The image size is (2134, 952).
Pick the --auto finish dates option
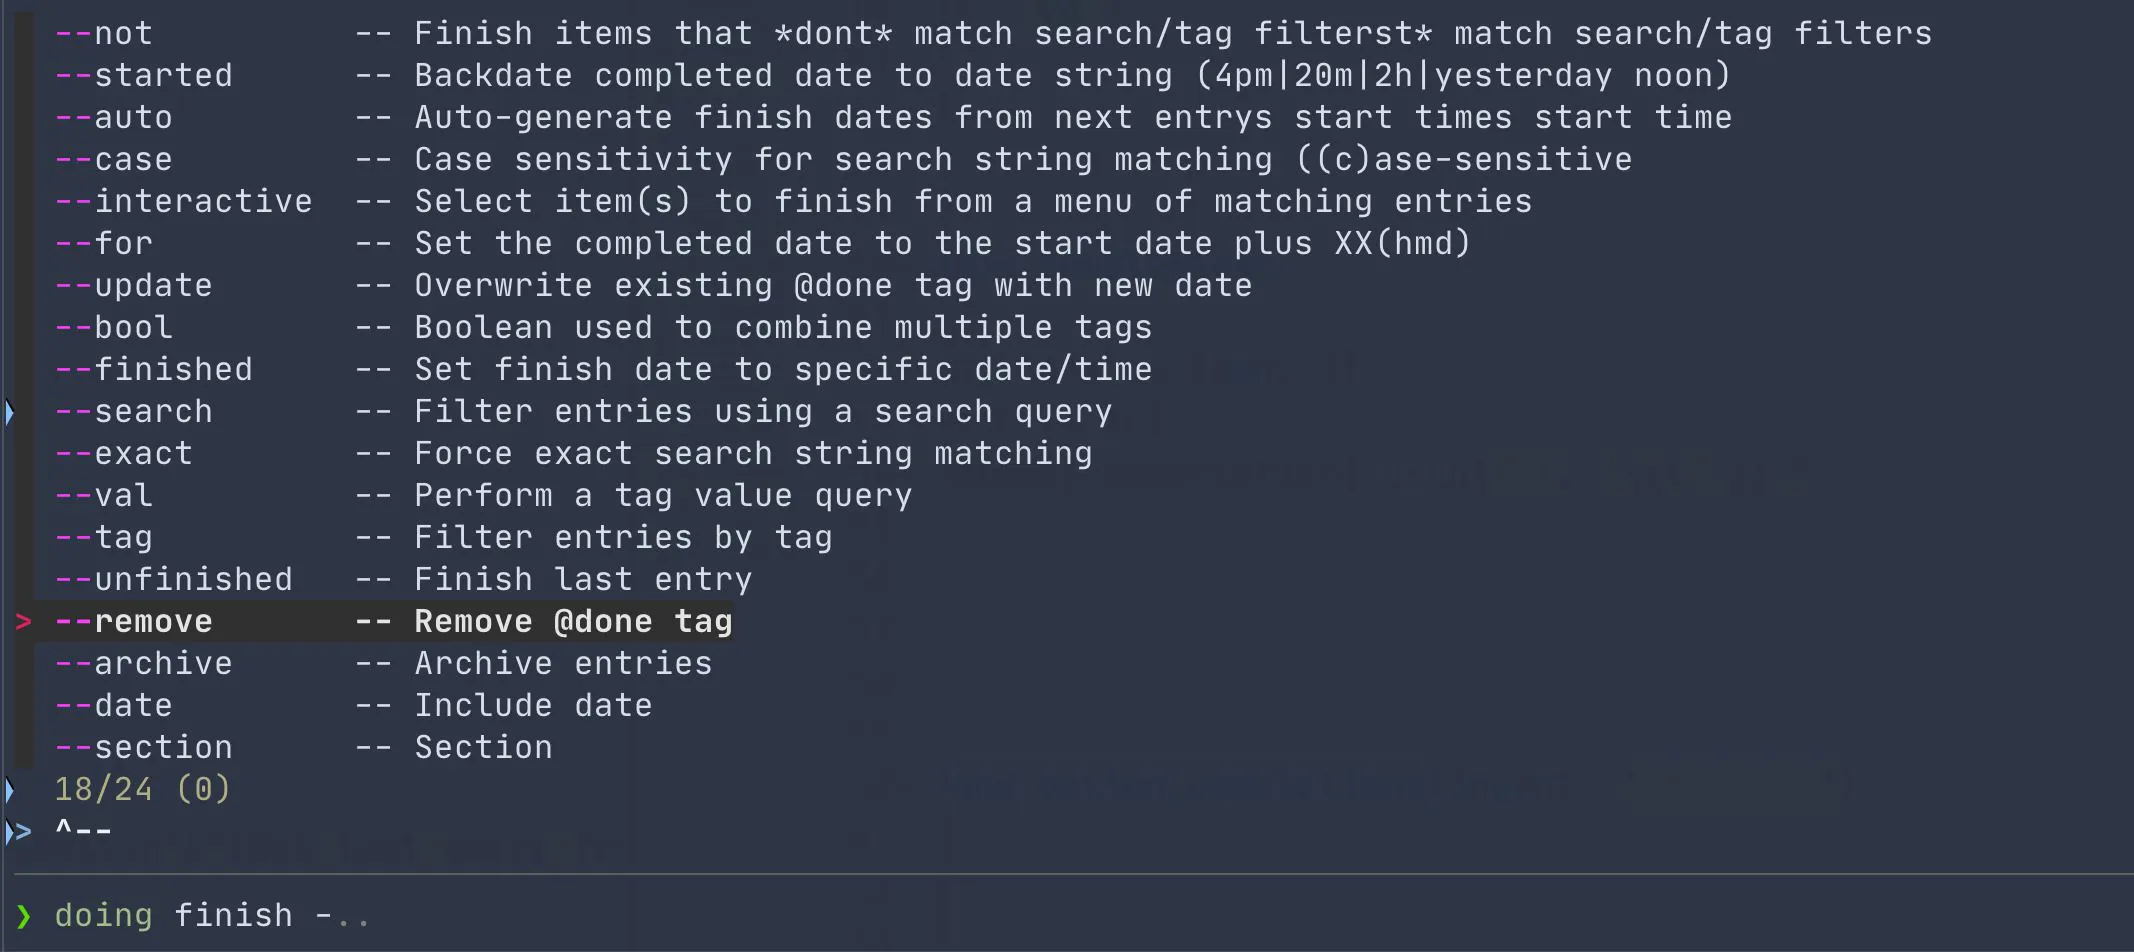114,118
